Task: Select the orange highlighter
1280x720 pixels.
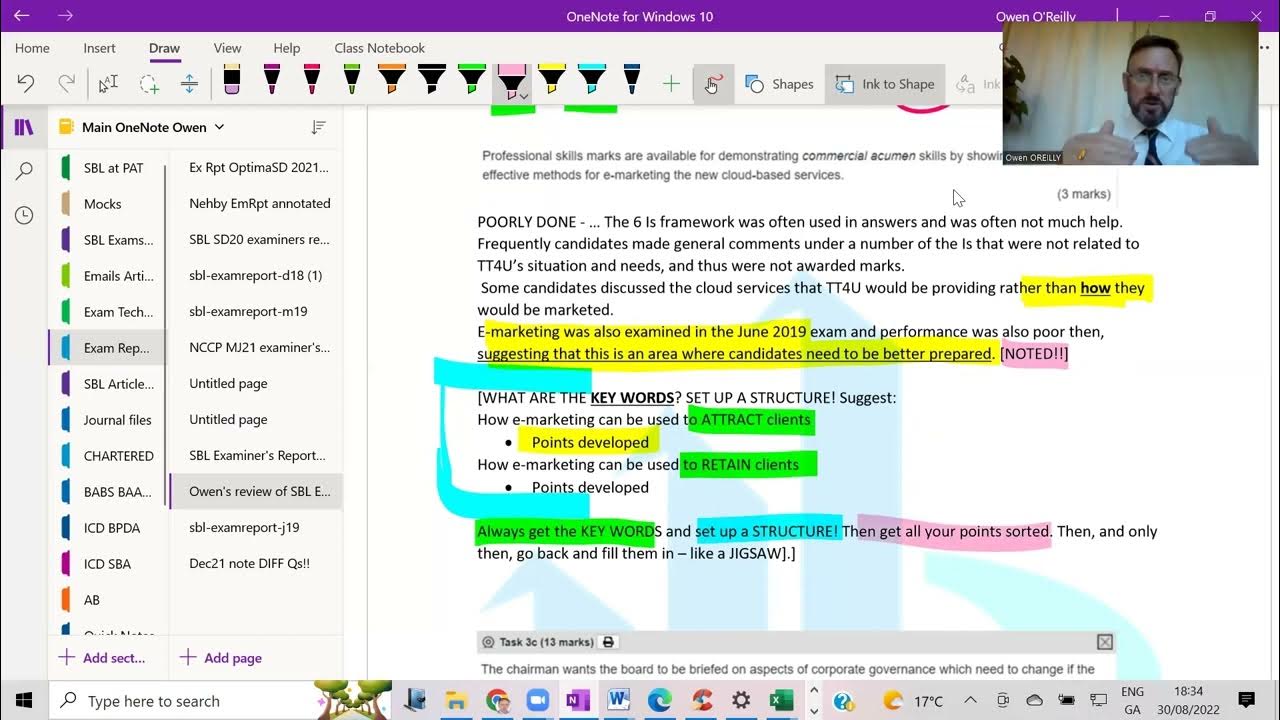Action: [392, 80]
